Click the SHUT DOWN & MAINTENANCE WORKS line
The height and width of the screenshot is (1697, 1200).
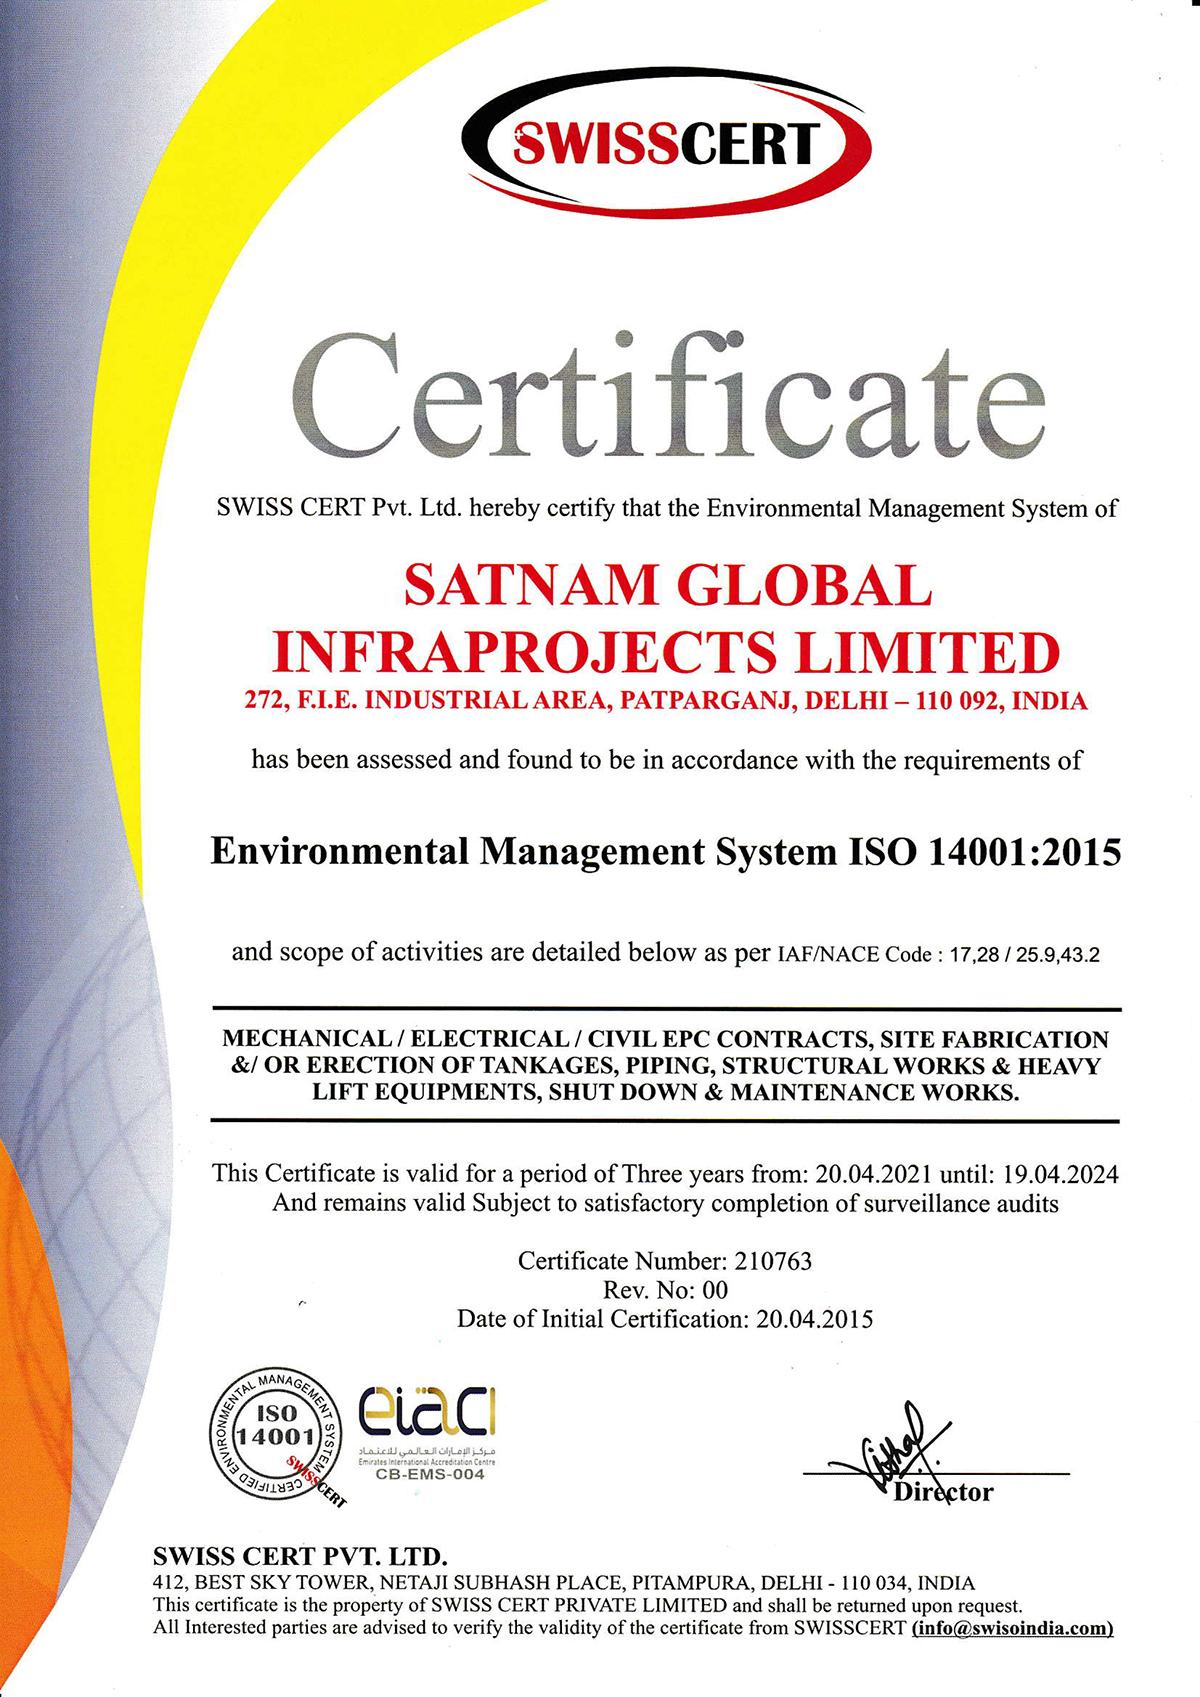(x=666, y=1093)
